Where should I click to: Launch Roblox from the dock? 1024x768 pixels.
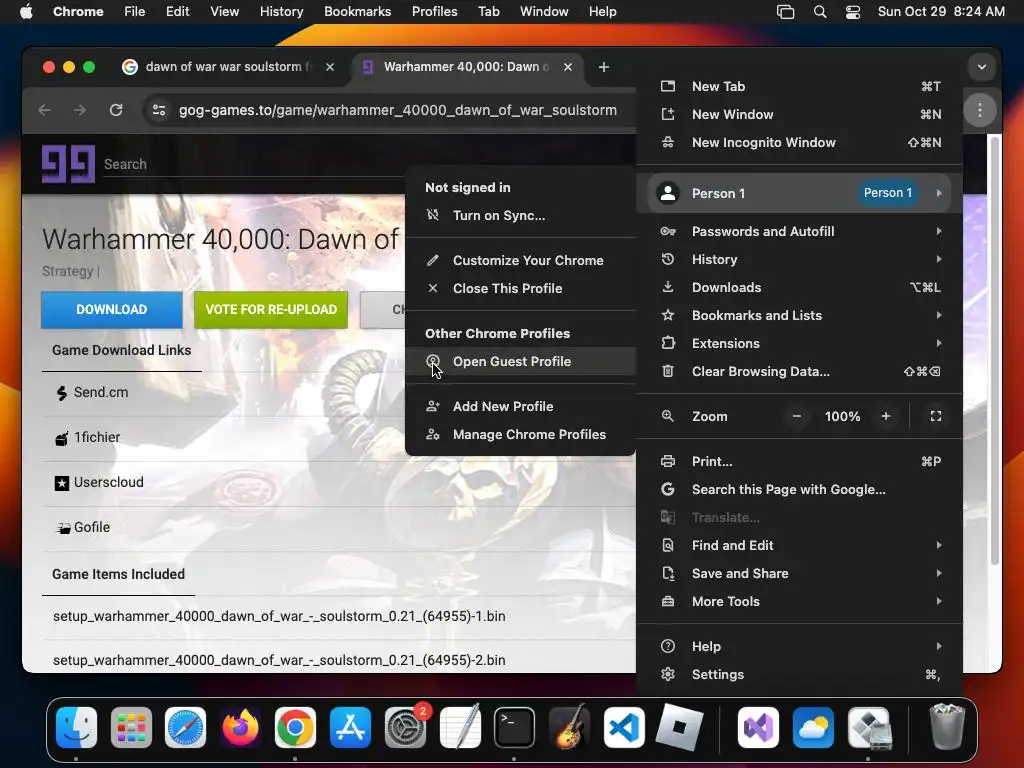679,727
